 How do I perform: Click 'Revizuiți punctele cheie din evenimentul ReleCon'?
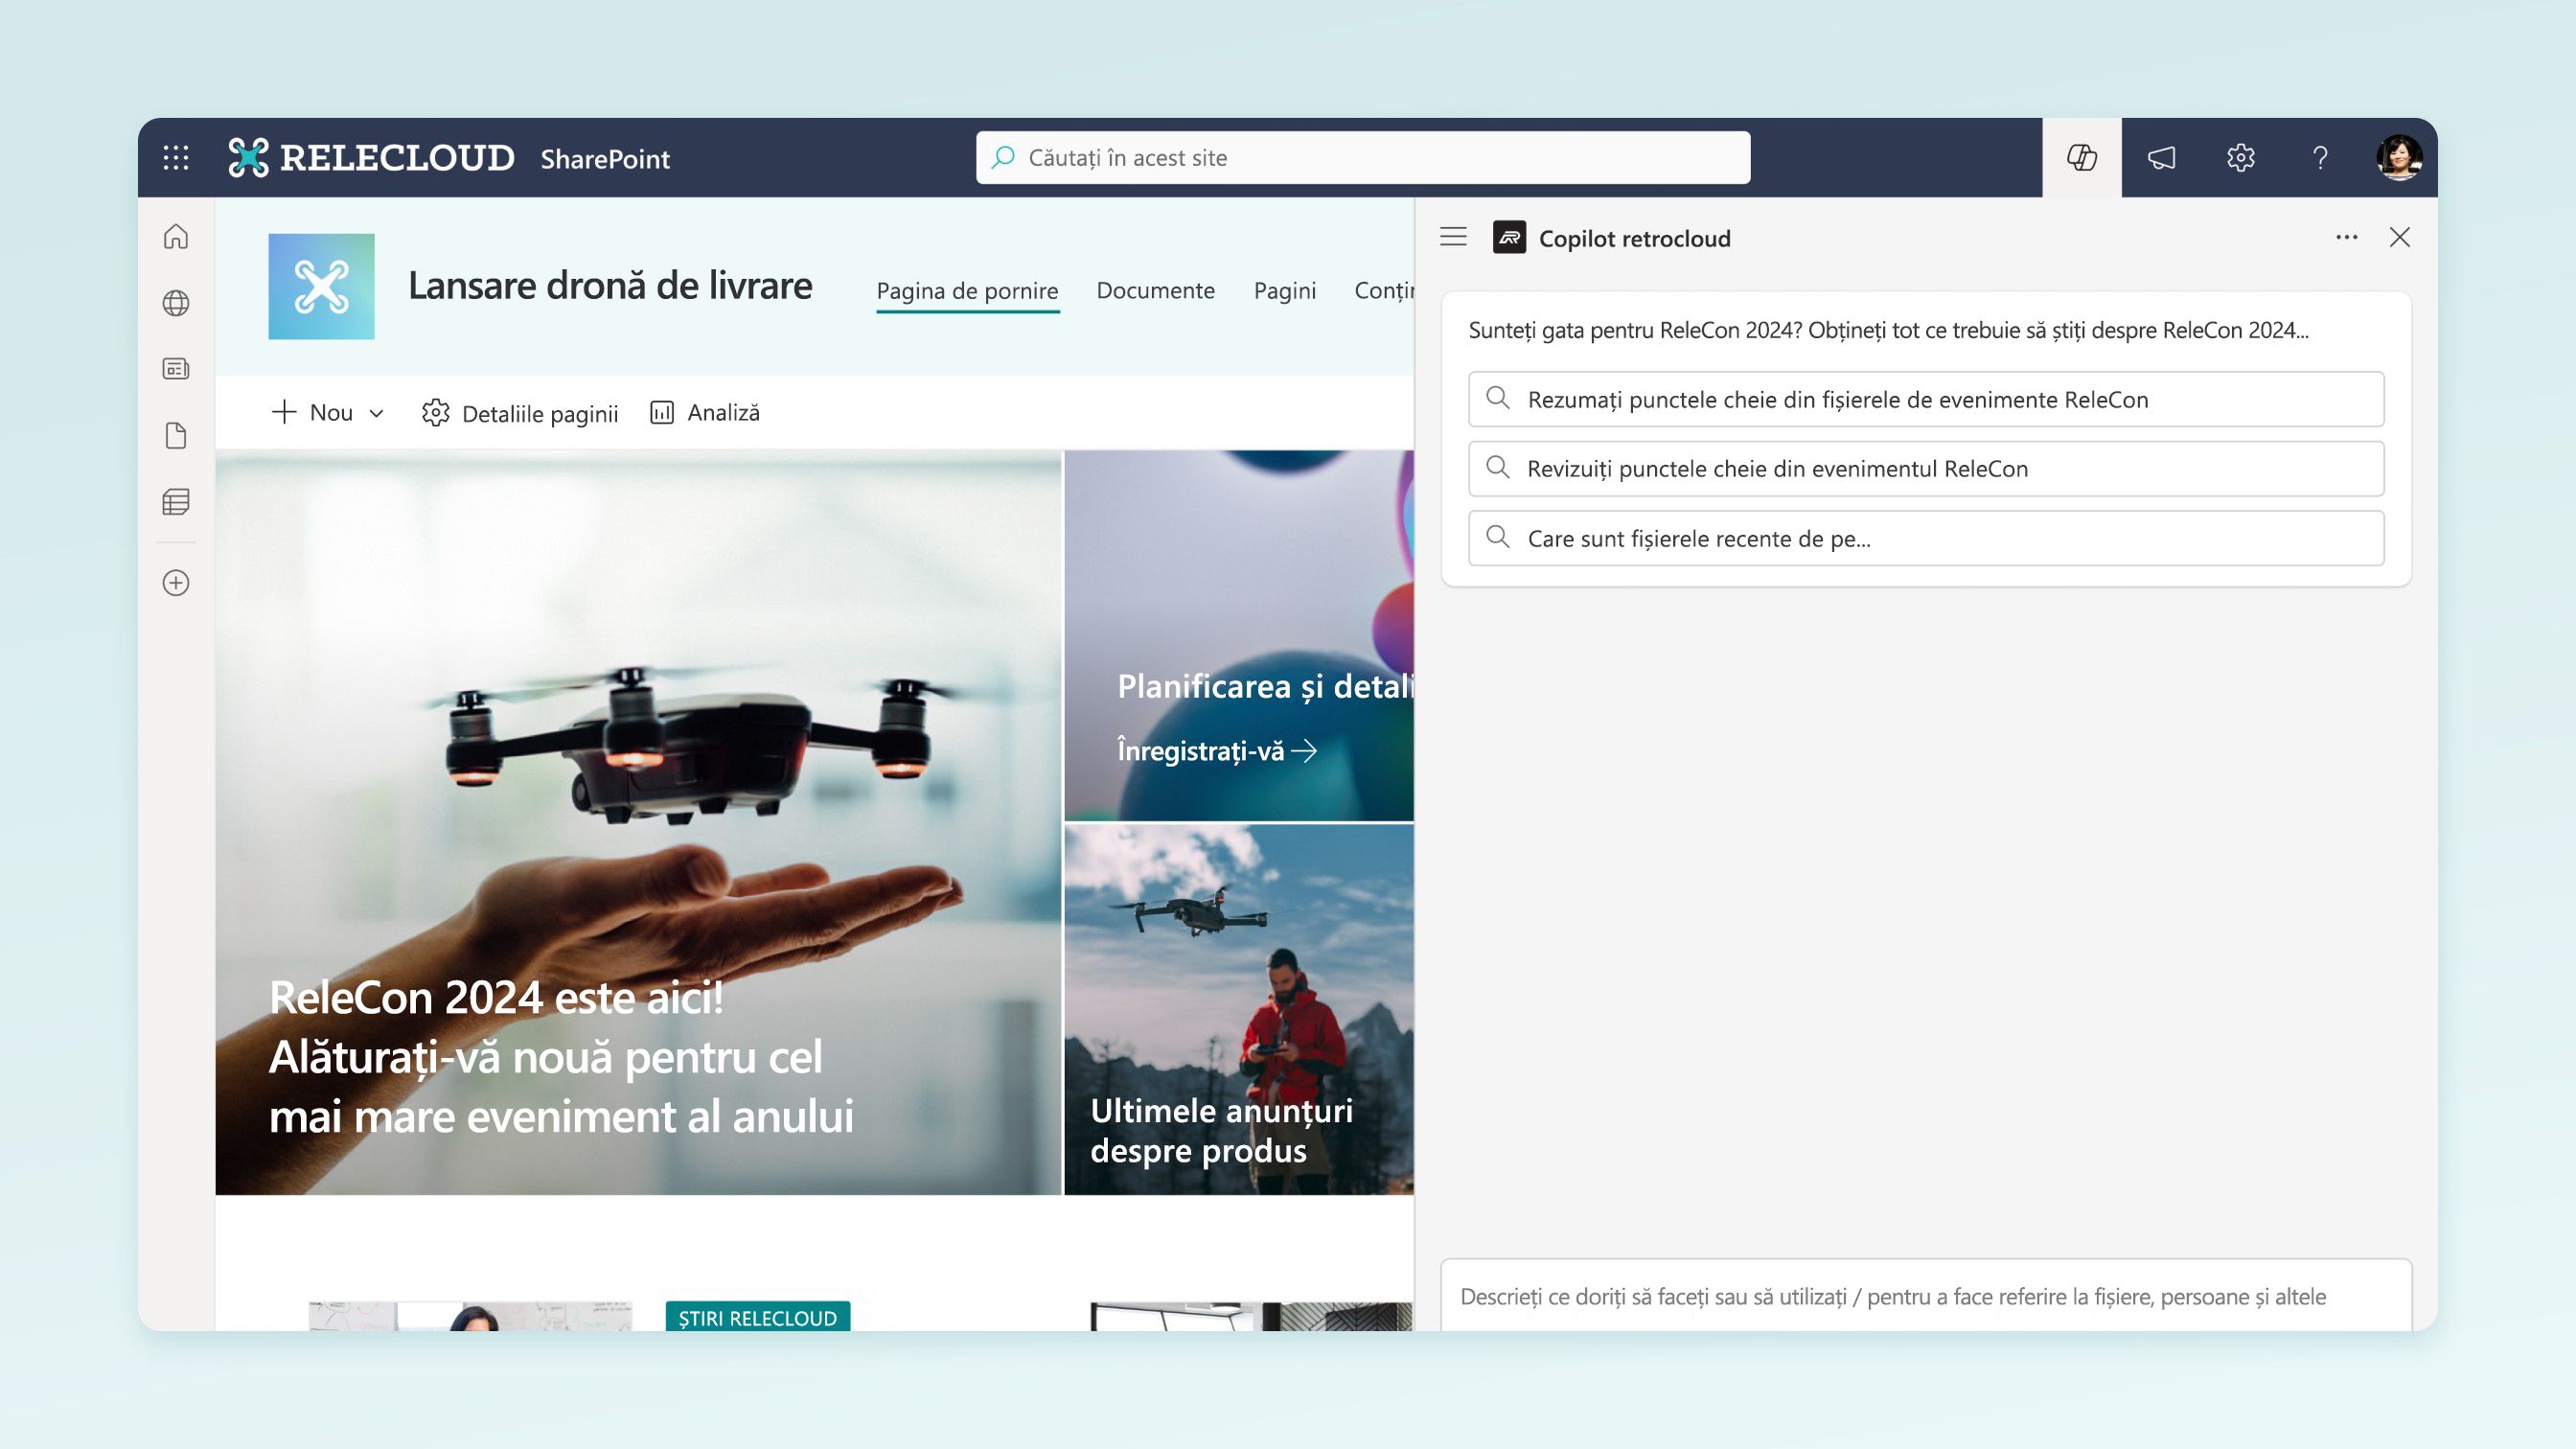(1926, 467)
